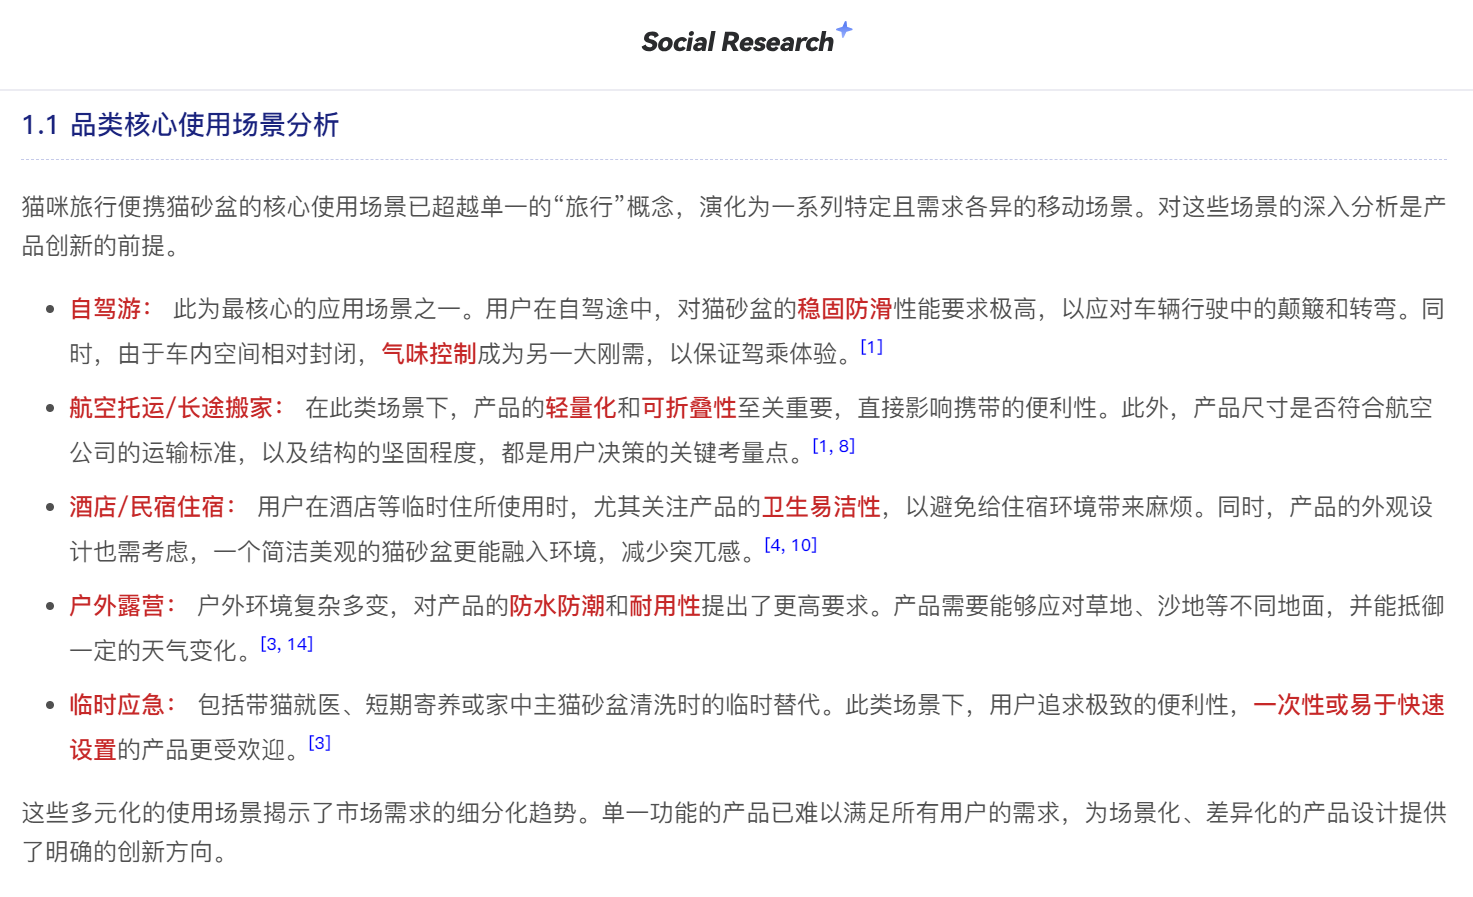Click the highlighted keyword 稳固防滑

845,309
